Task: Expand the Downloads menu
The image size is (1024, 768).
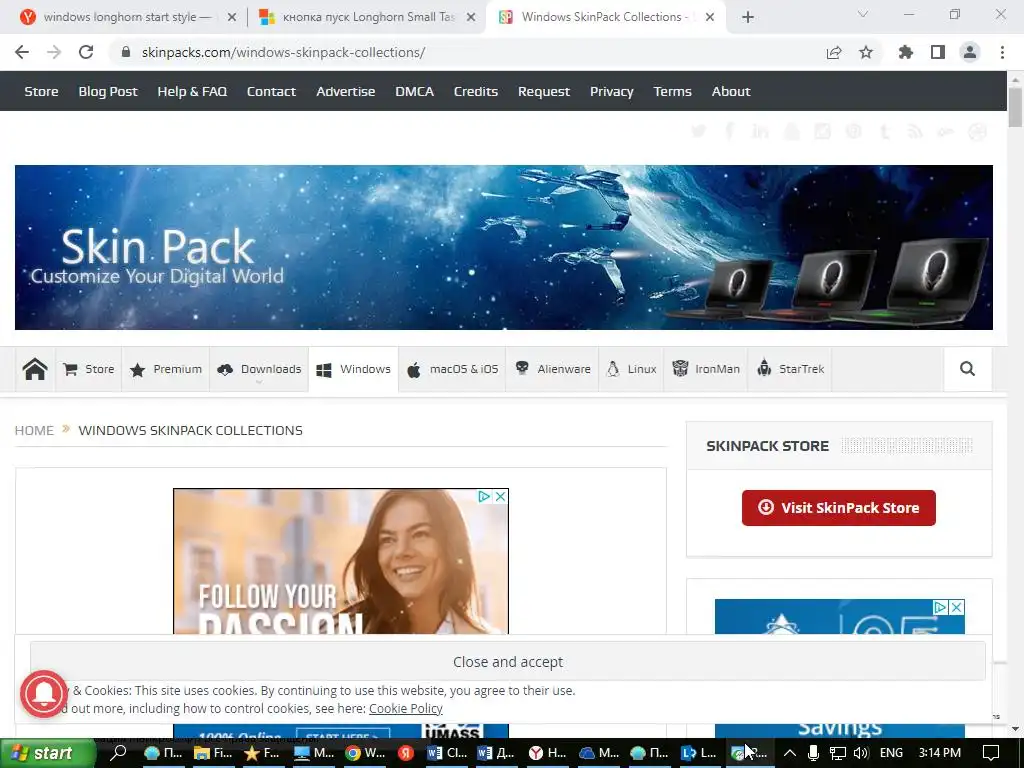Action: pos(259,369)
